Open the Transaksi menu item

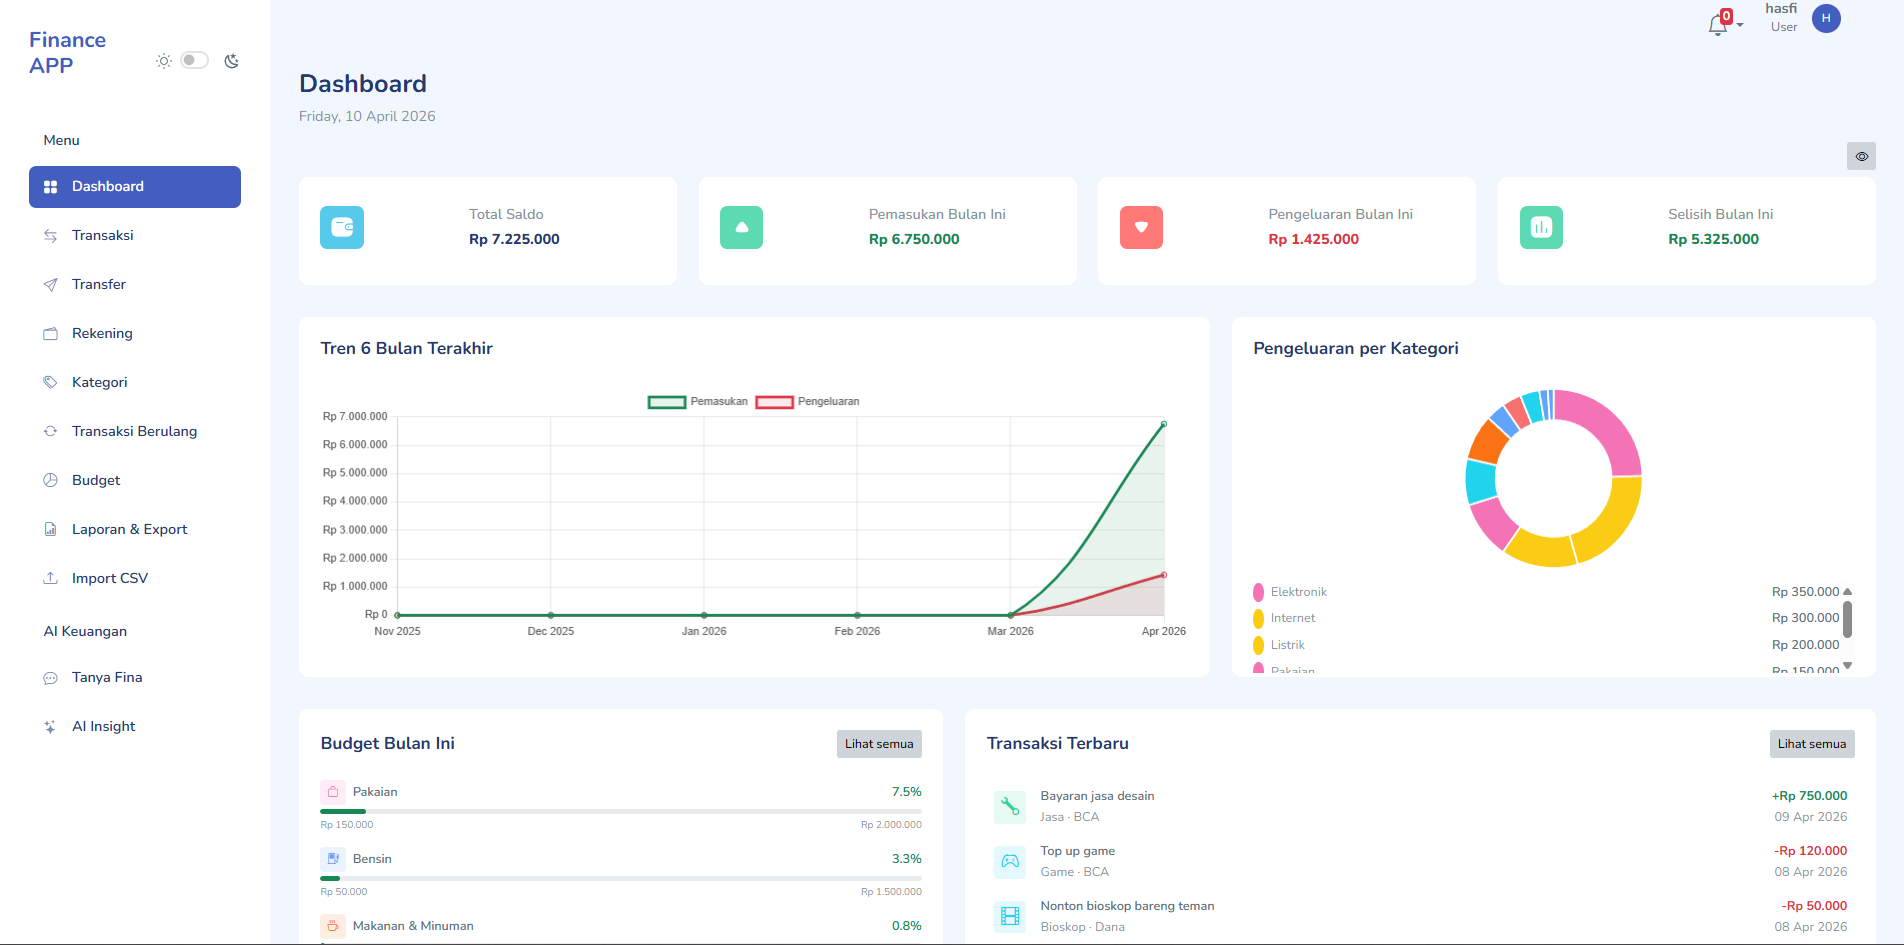pos(102,236)
